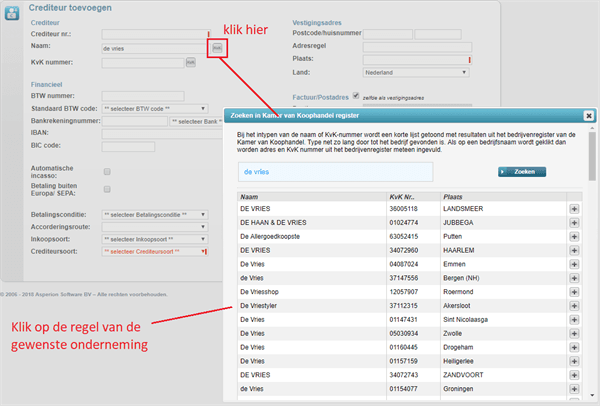600x406 pixels.
Task: Click KvK number 01160445
Action: (x=404, y=347)
